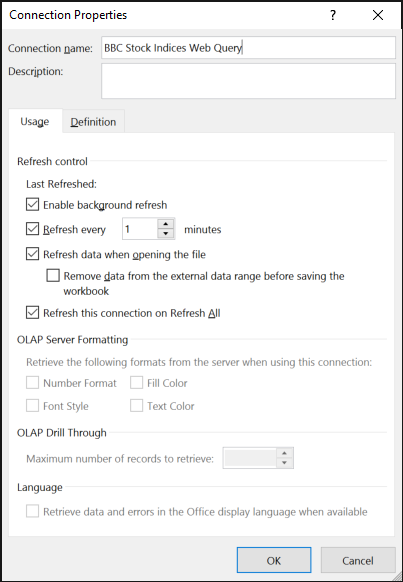This screenshot has width=403, height=582.
Task: Click the Help question mark icon
Action: click(x=333, y=15)
